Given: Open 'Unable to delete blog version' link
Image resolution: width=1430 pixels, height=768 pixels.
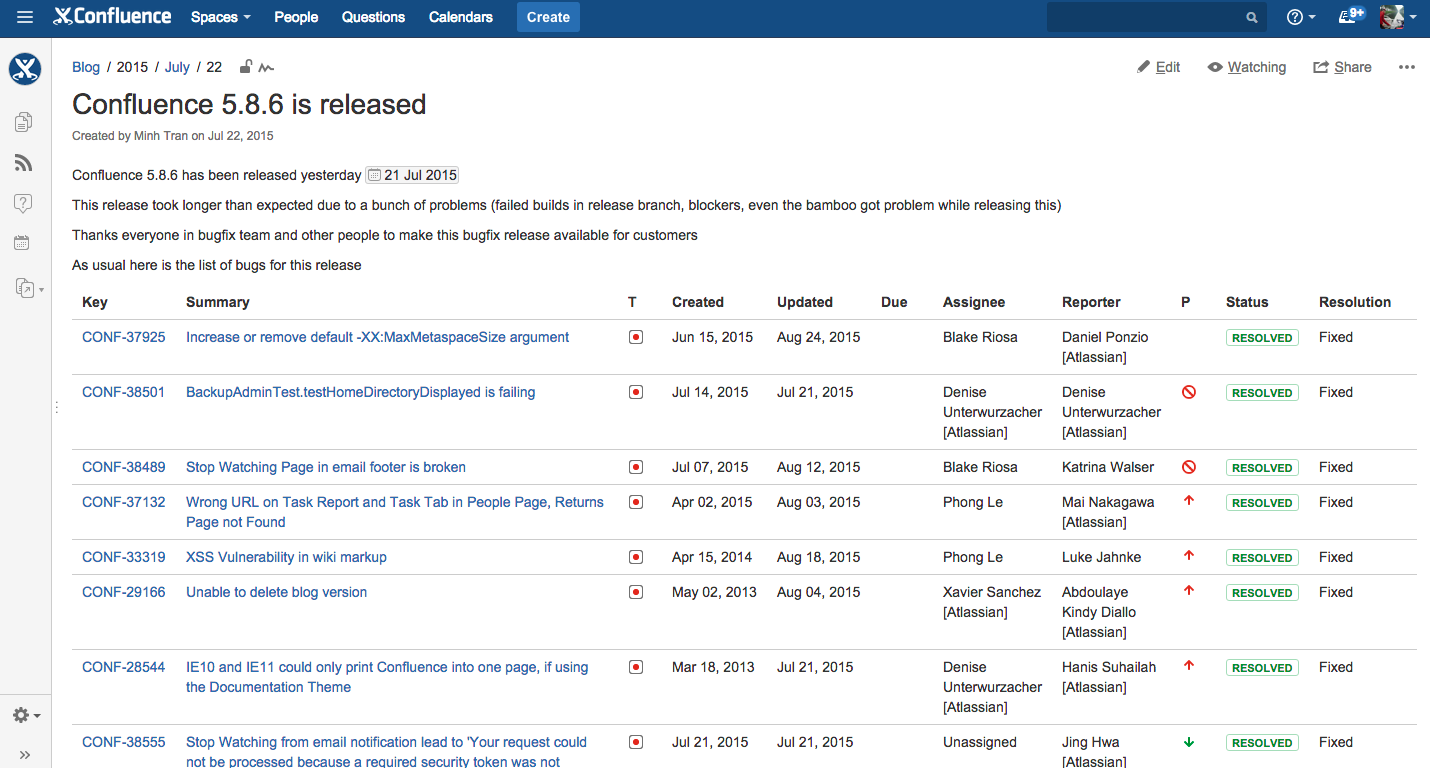Looking at the screenshot, I should [x=276, y=592].
